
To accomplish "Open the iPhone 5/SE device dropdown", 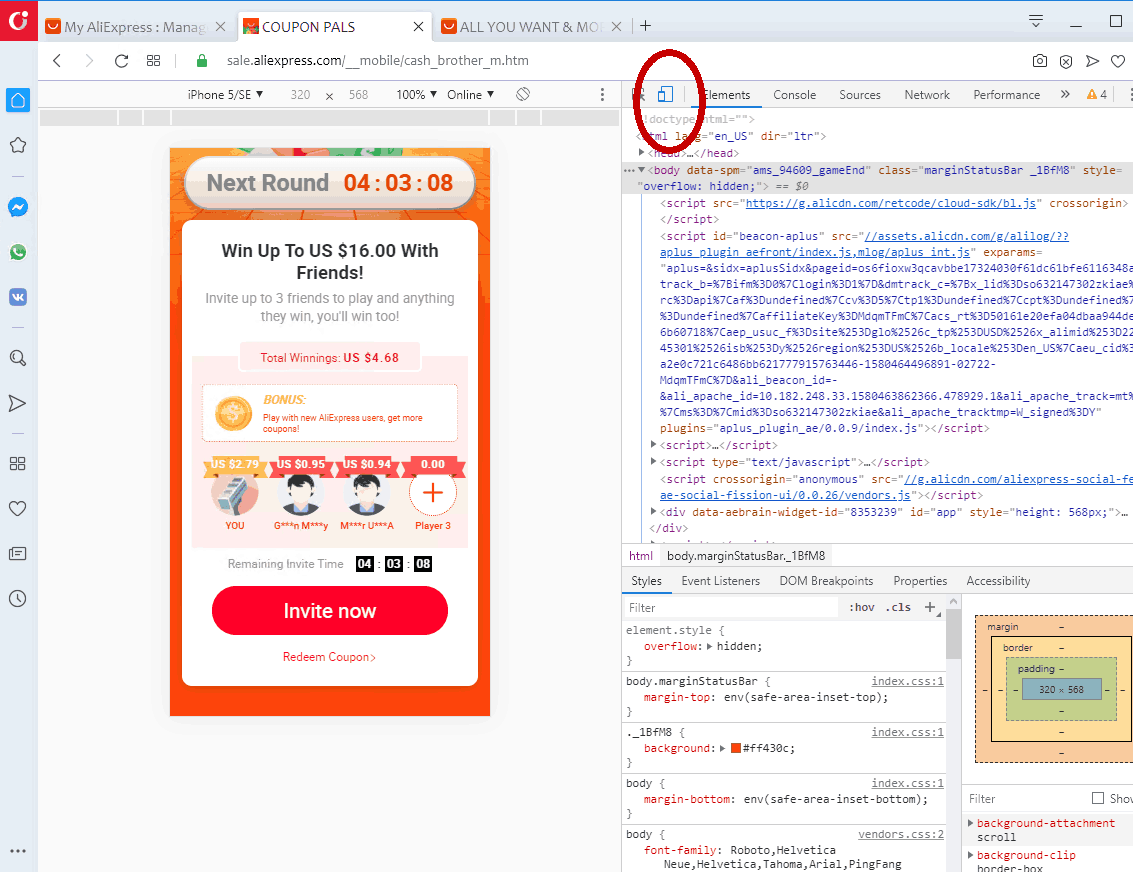I will click(225, 95).
